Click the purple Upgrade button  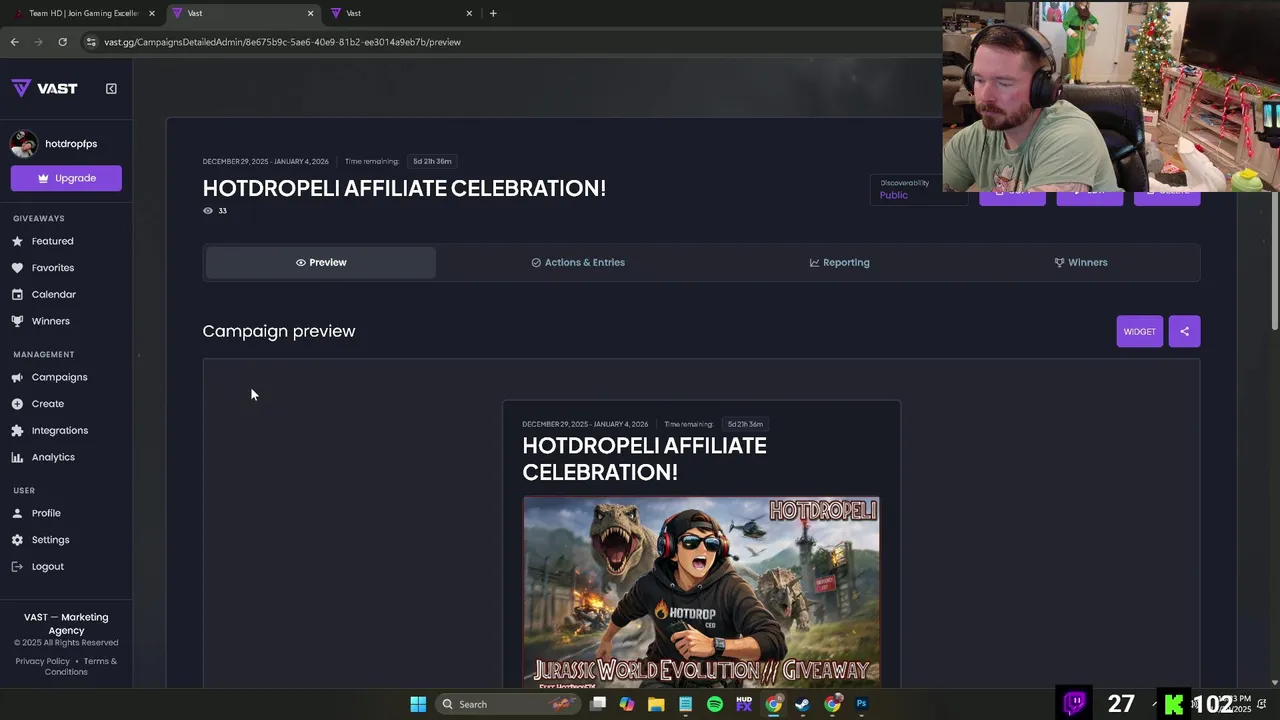tap(66, 178)
